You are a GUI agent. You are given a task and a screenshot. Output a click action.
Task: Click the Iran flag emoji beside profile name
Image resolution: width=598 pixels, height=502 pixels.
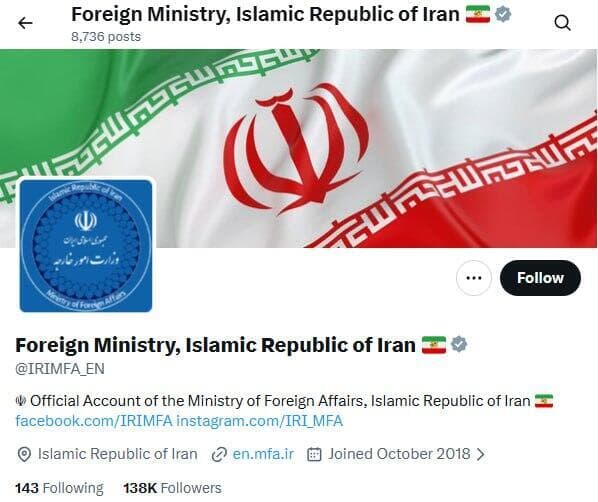coord(434,345)
